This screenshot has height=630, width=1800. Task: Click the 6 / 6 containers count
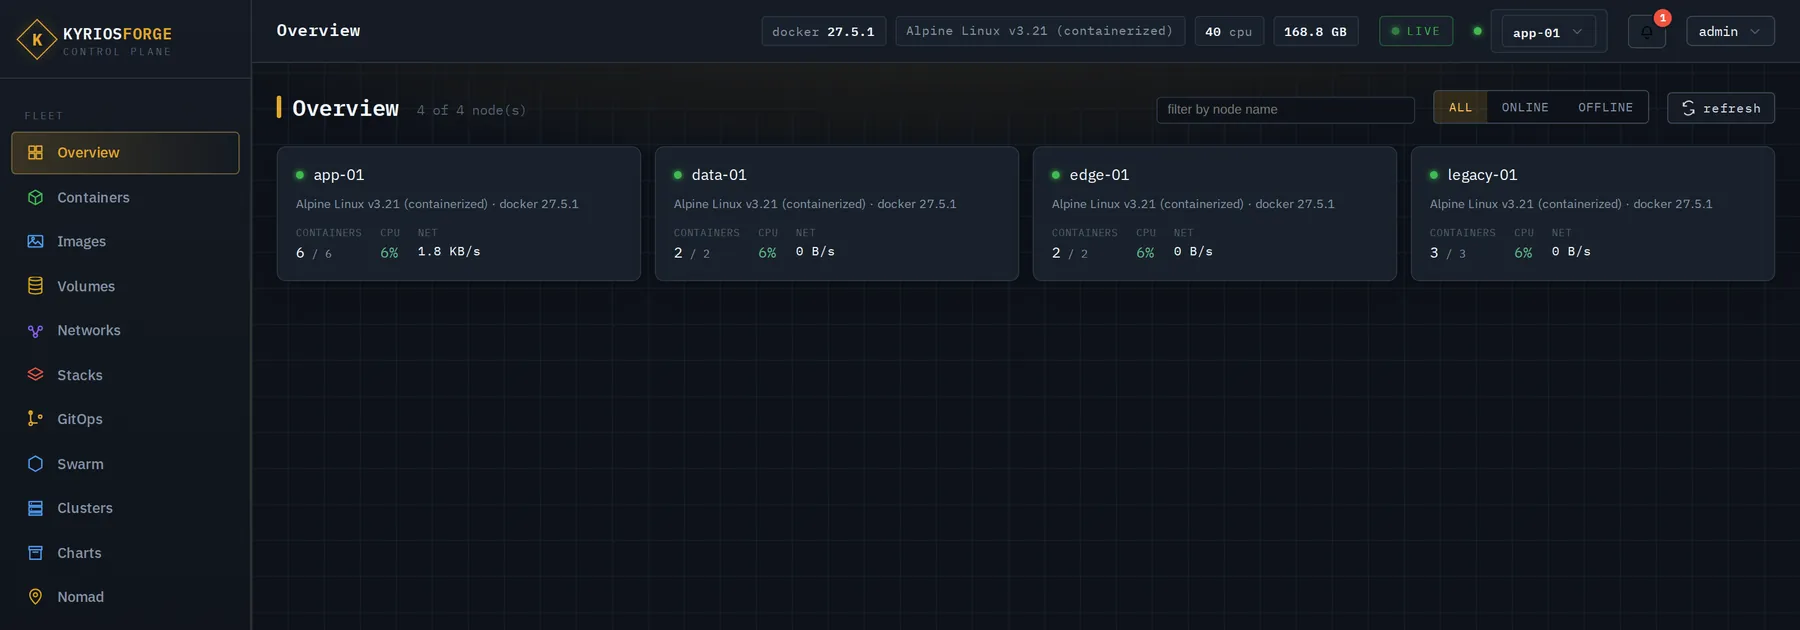pyautogui.click(x=314, y=253)
